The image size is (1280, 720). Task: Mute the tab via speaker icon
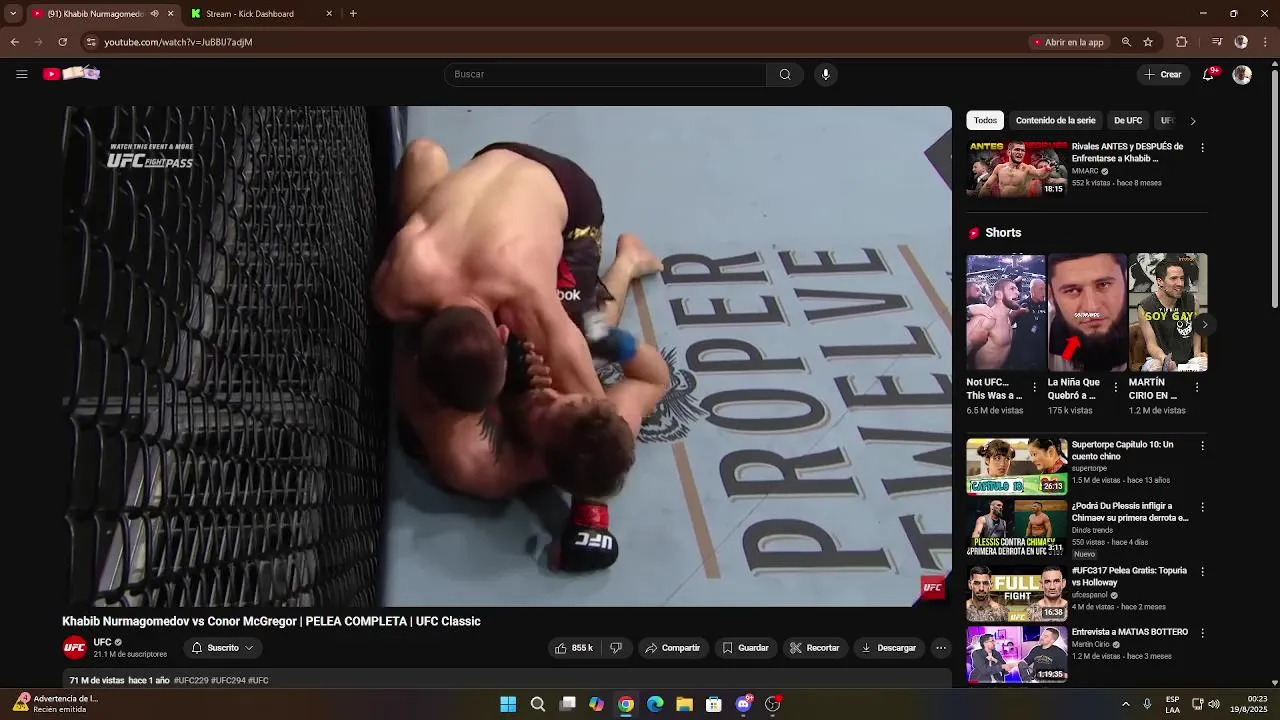[154, 14]
